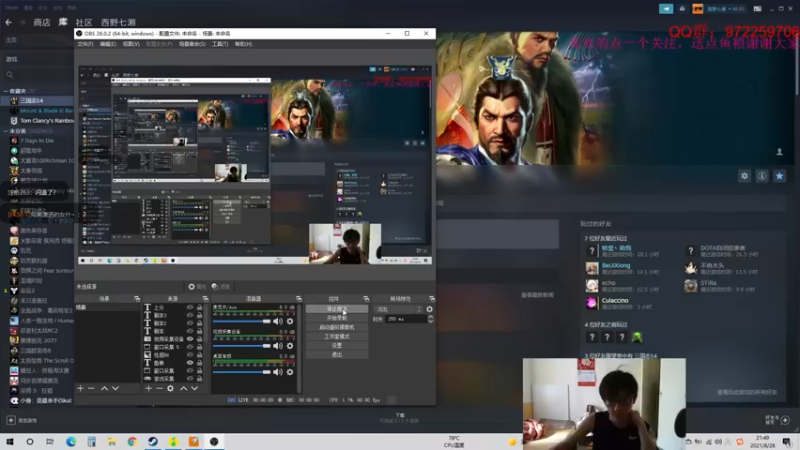Mute the 视频采集设备 mixer channel
Image resolution: width=800 pixels, height=450 pixels.
click(278, 346)
